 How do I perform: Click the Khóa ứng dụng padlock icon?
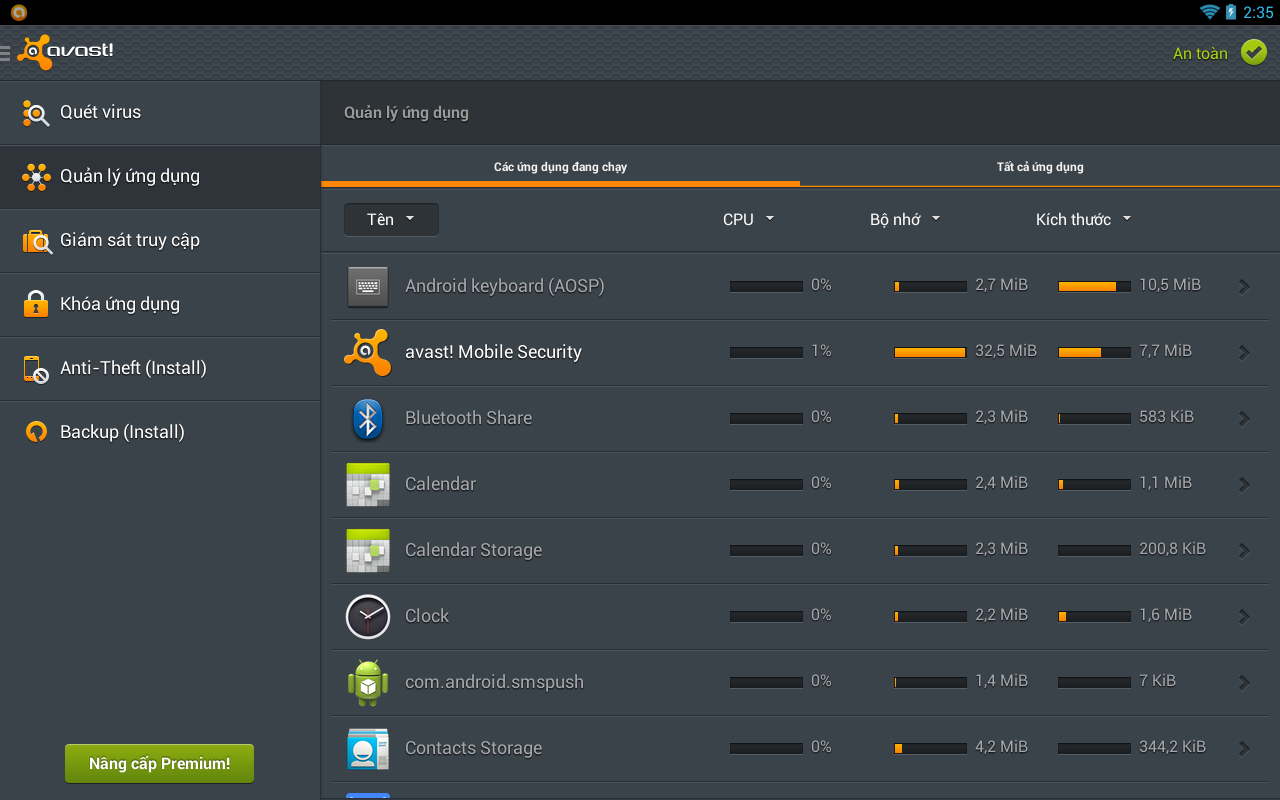pos(36,304)
